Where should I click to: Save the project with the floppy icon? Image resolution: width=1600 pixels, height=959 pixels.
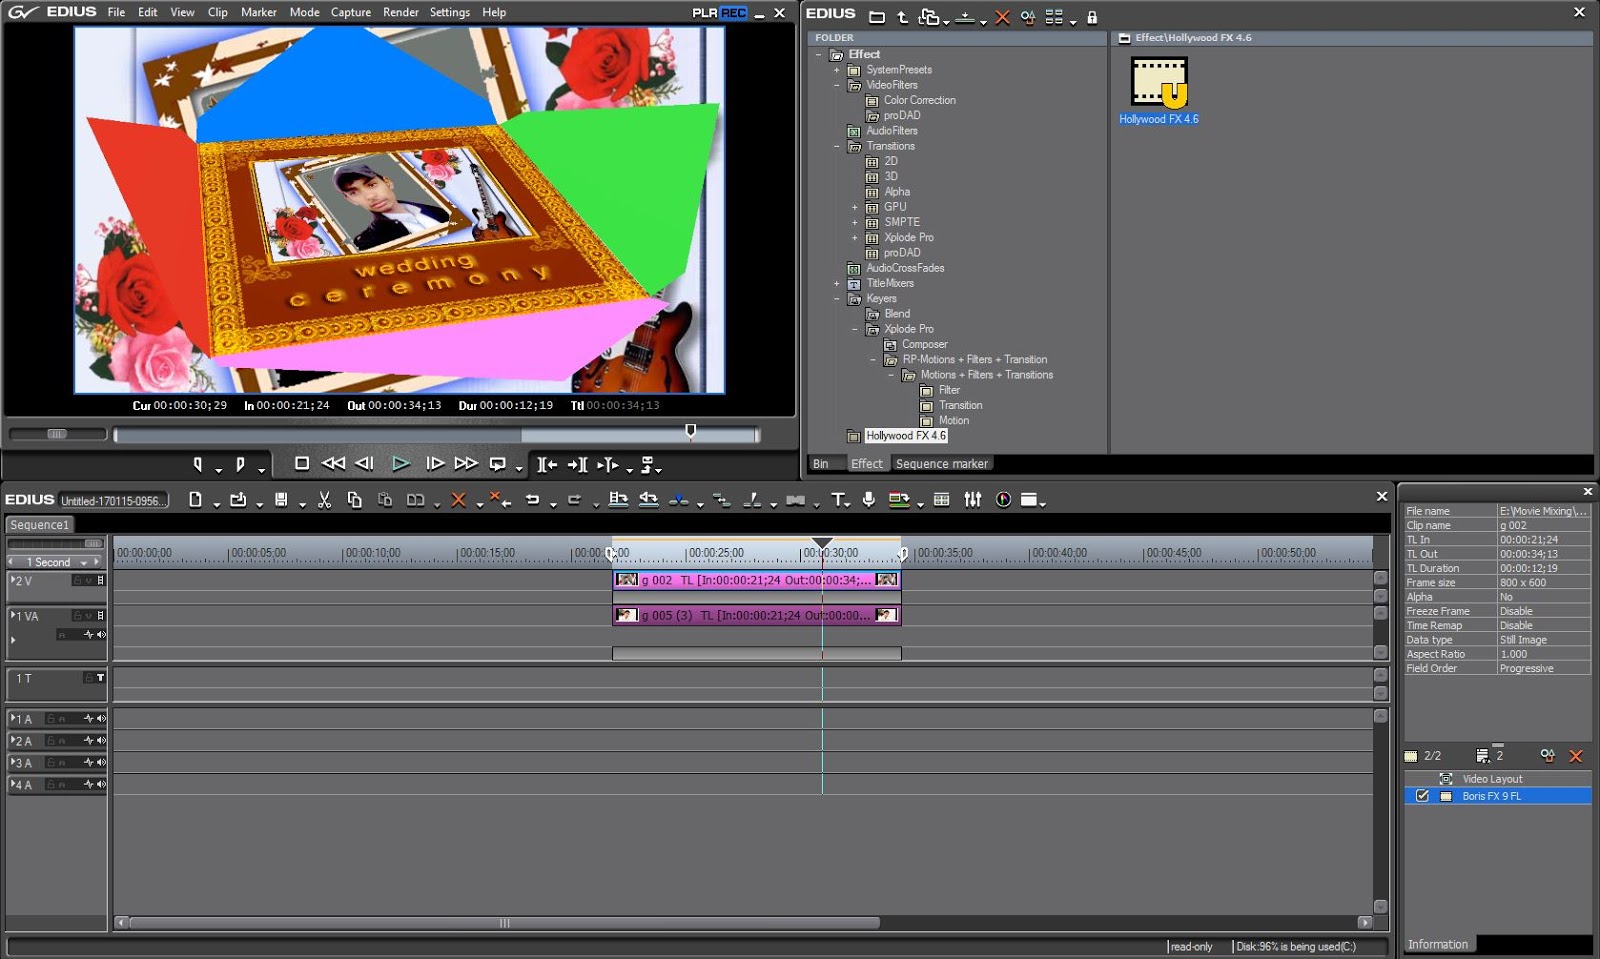coord(281,500)
